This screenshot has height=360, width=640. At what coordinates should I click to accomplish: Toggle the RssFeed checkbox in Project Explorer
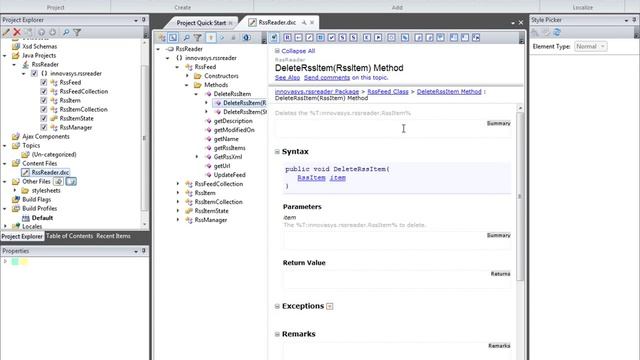point(44,82)
